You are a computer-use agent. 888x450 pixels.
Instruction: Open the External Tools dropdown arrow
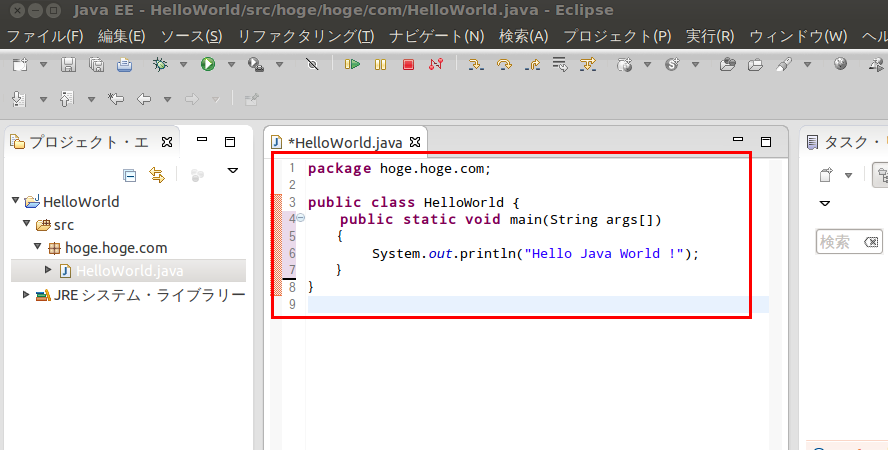279,65
